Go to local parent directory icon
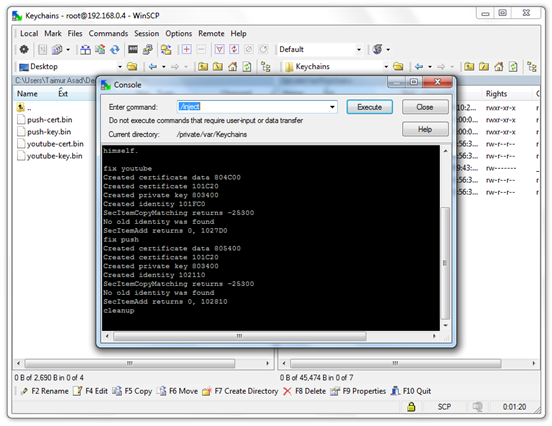 (x=203, y=66)
